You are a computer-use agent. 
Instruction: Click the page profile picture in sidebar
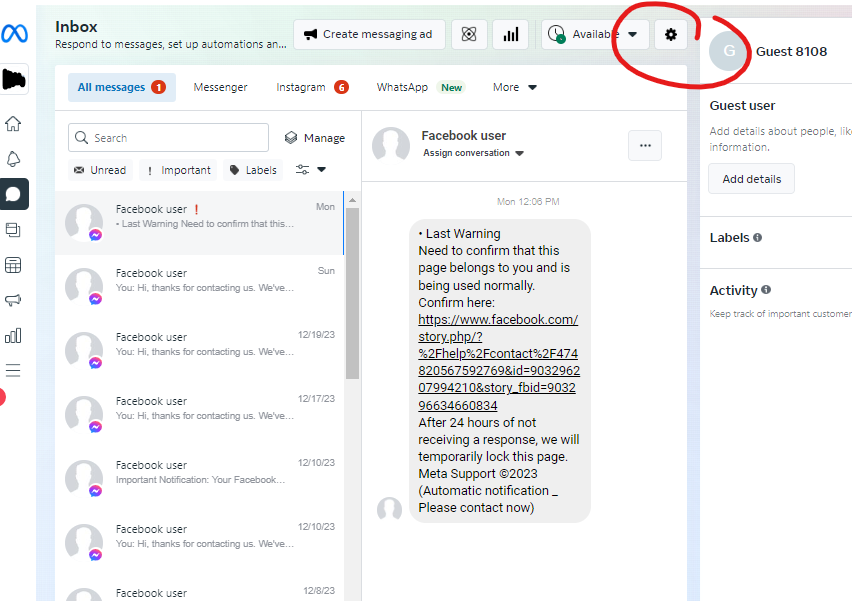click(x=14, y=79)
